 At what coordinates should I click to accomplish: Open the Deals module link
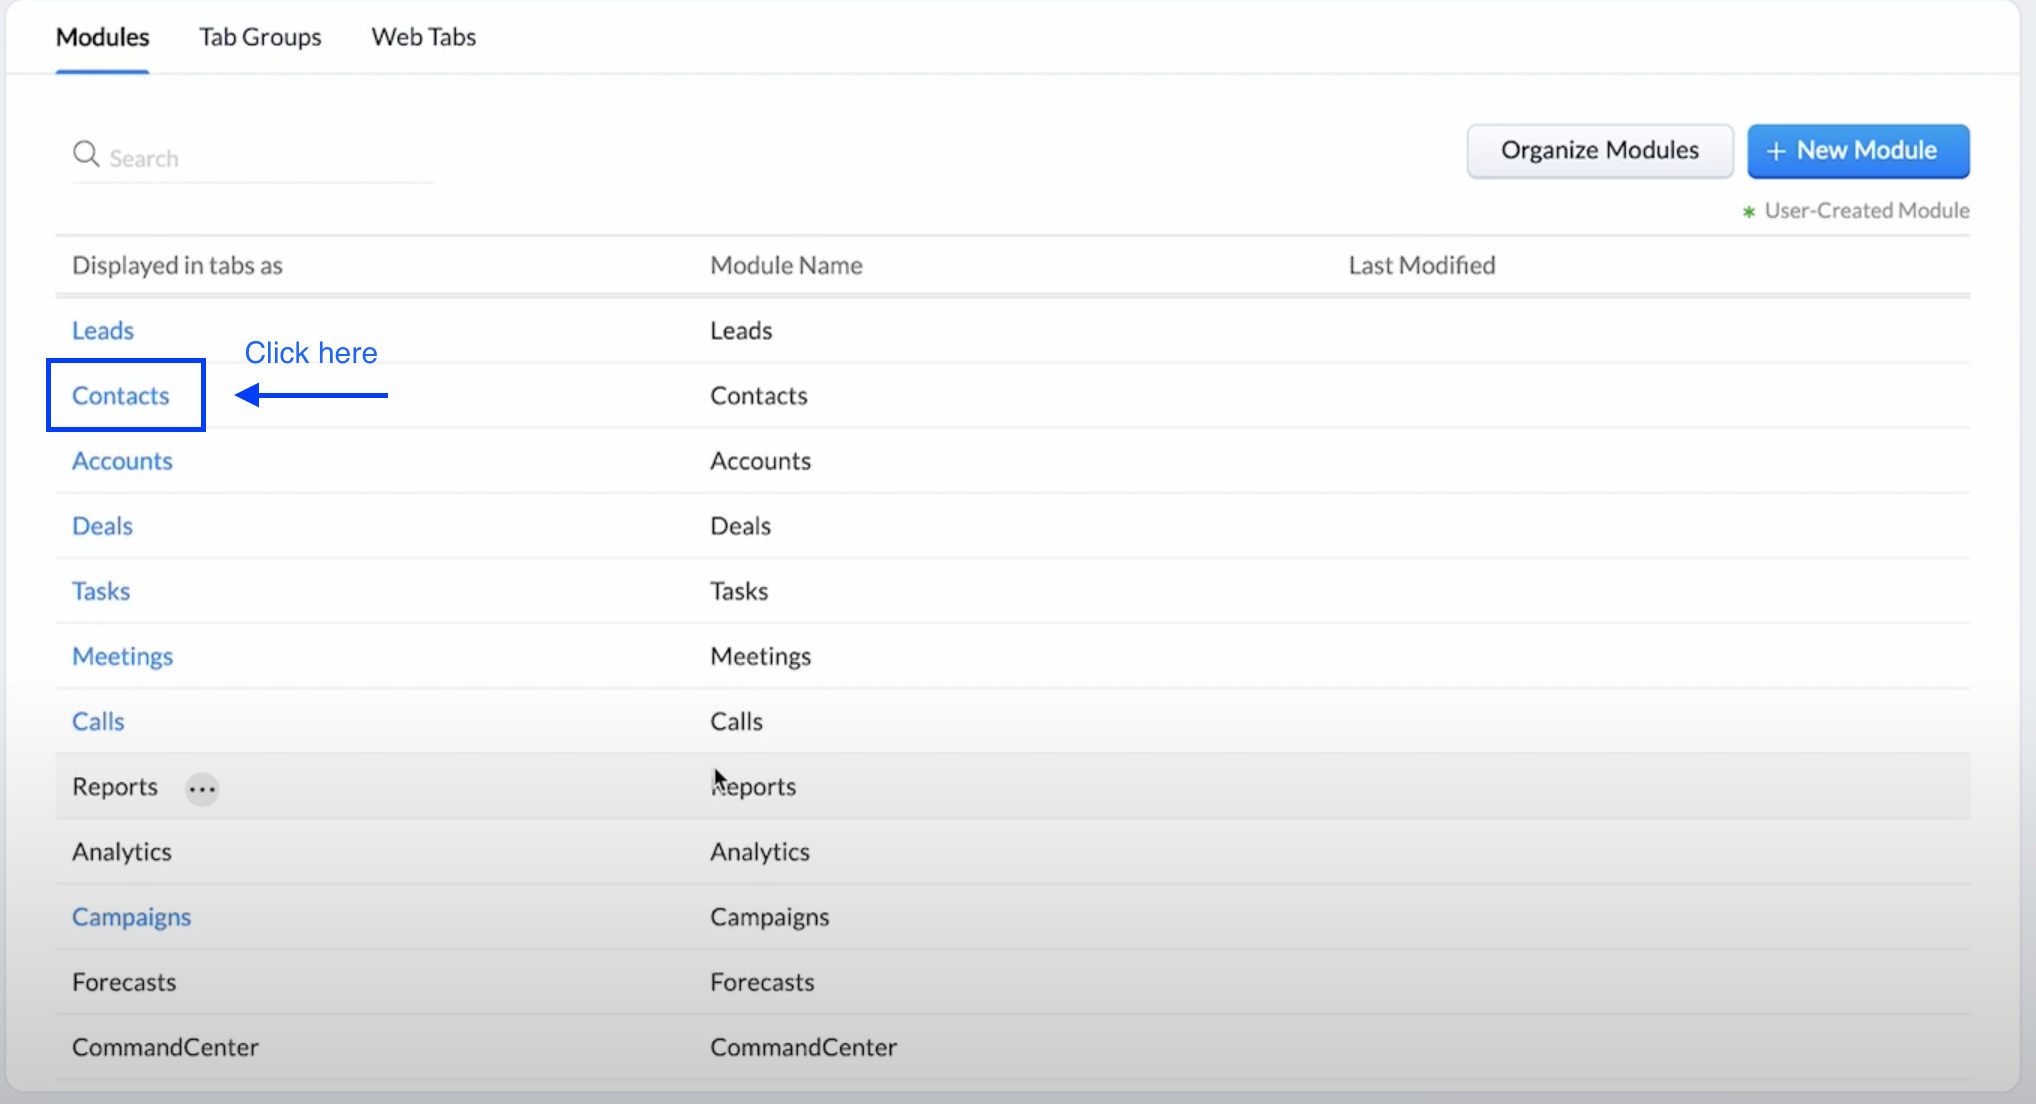click(x=102, y=526)
